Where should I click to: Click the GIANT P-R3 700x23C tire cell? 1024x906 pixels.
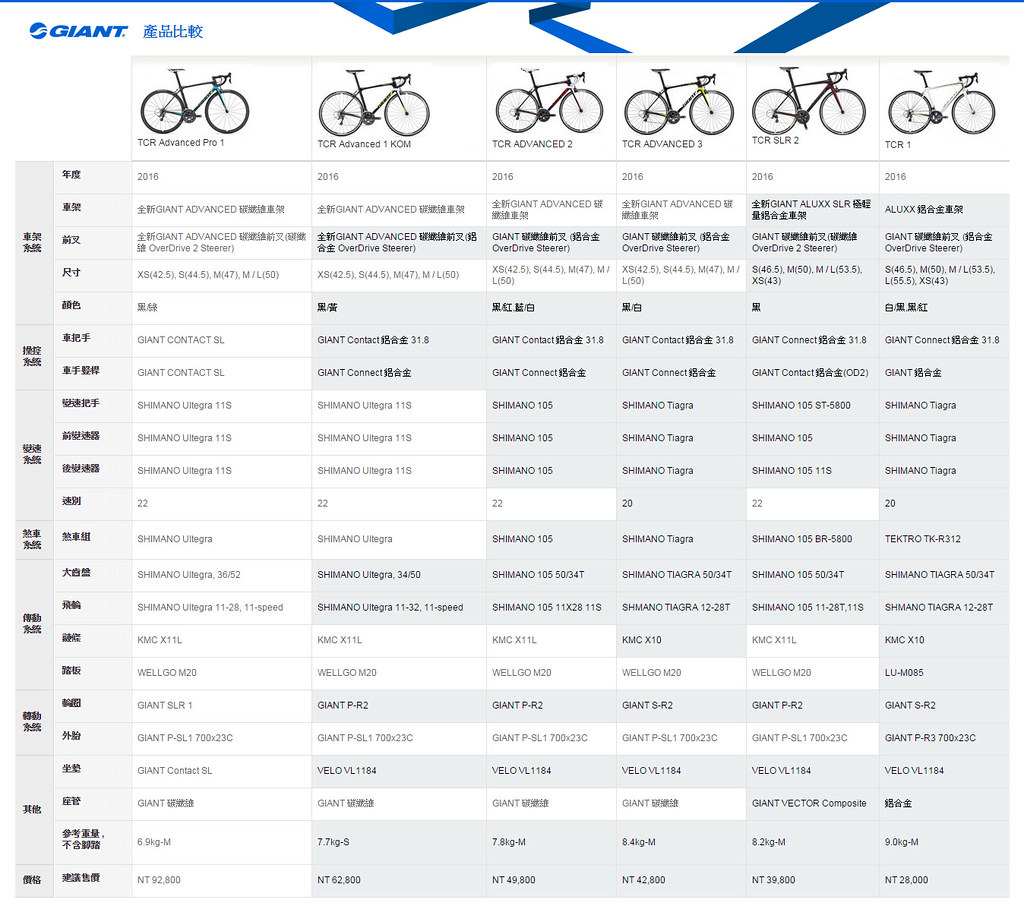[x=944, y=738]
